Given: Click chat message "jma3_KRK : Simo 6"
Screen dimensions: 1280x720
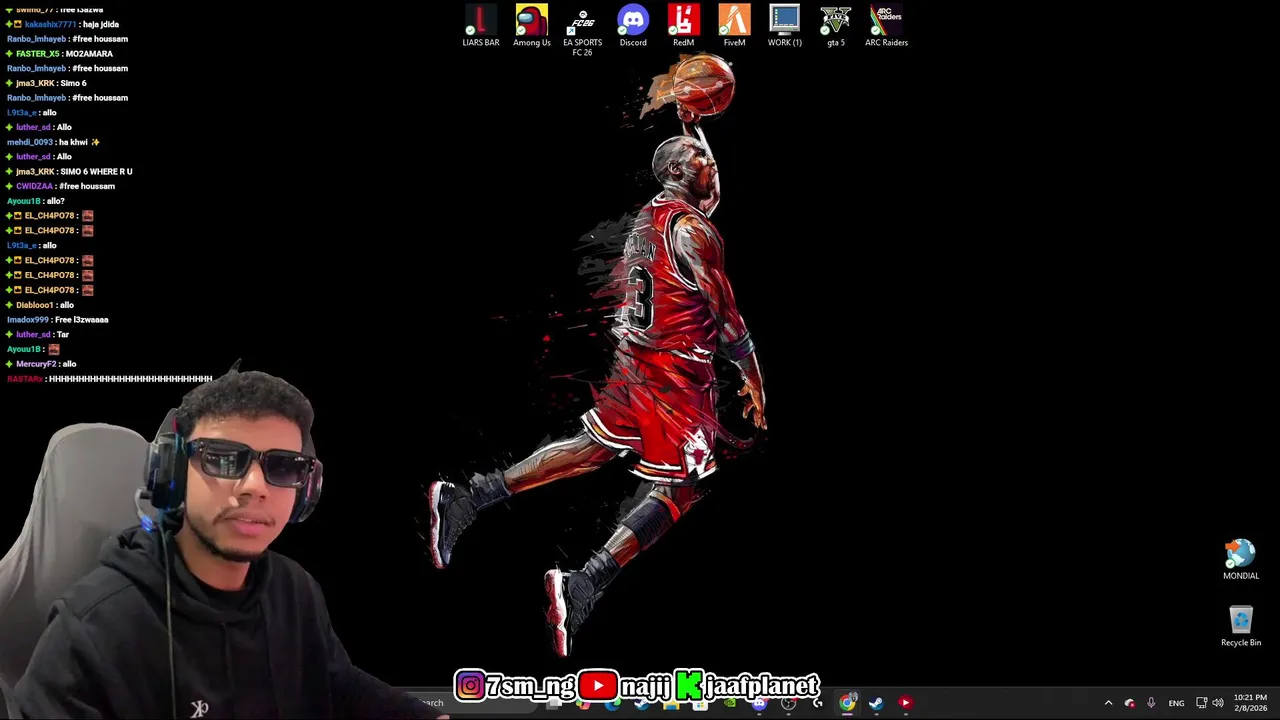Looking at the screenshot, I should tap(46, 83).
